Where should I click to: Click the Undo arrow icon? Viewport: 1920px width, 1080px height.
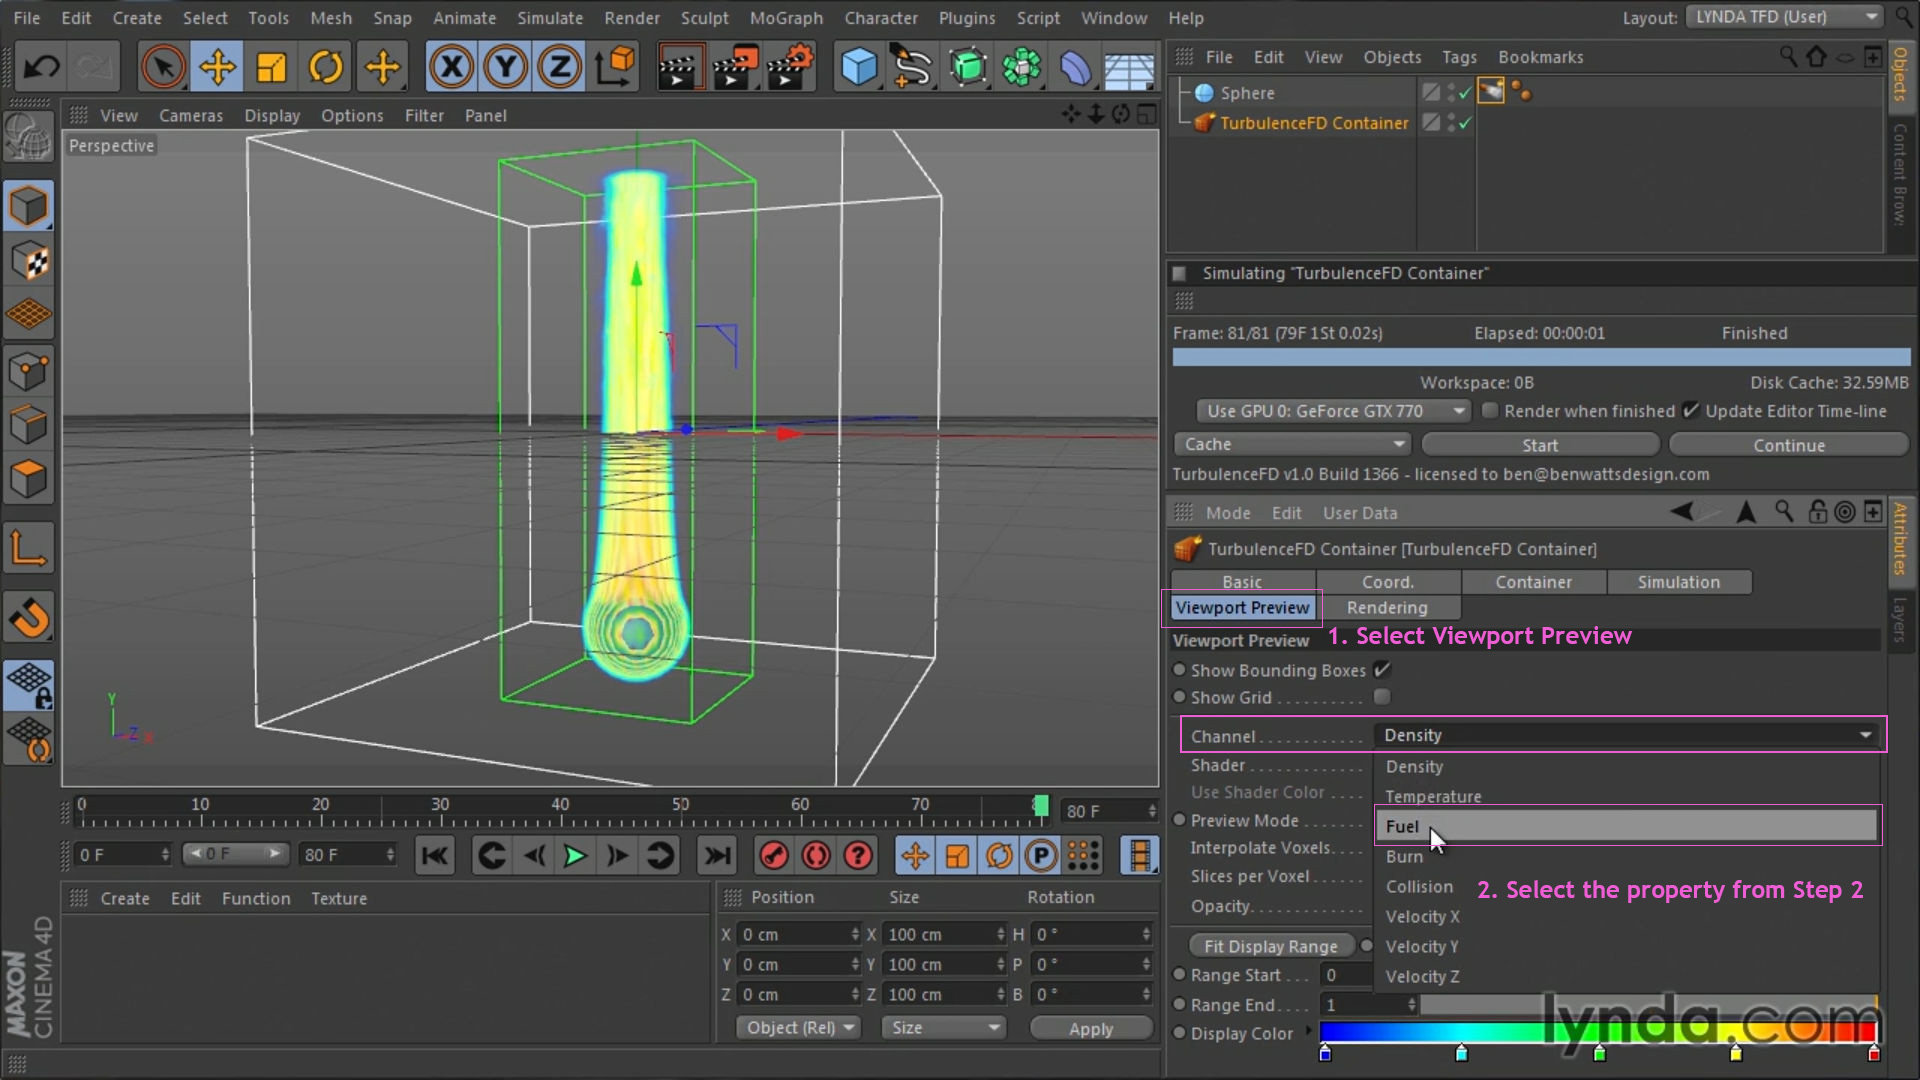point(41,67)
